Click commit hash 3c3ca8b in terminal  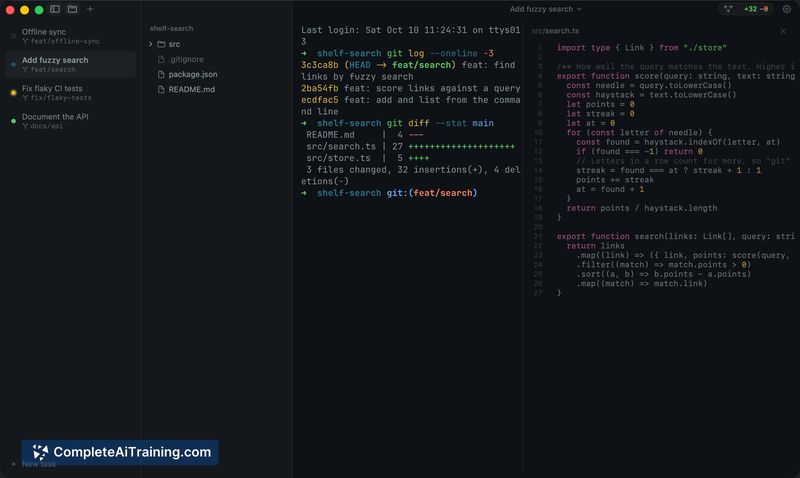(x=319, y=65)
